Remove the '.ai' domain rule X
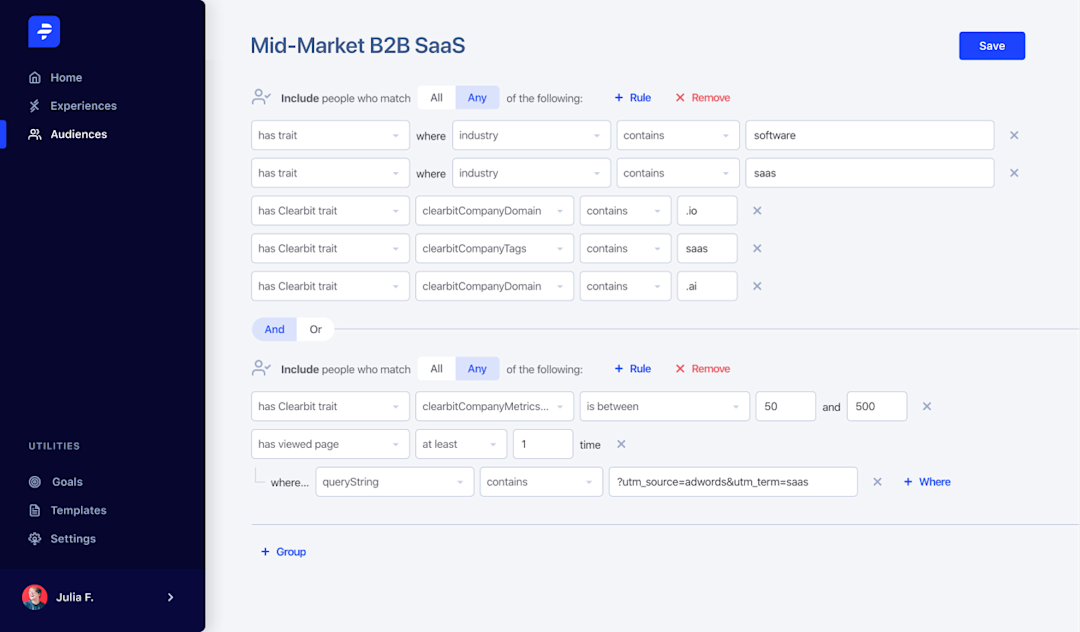This screenshot has height=632, width=1080. click(757, 286)
